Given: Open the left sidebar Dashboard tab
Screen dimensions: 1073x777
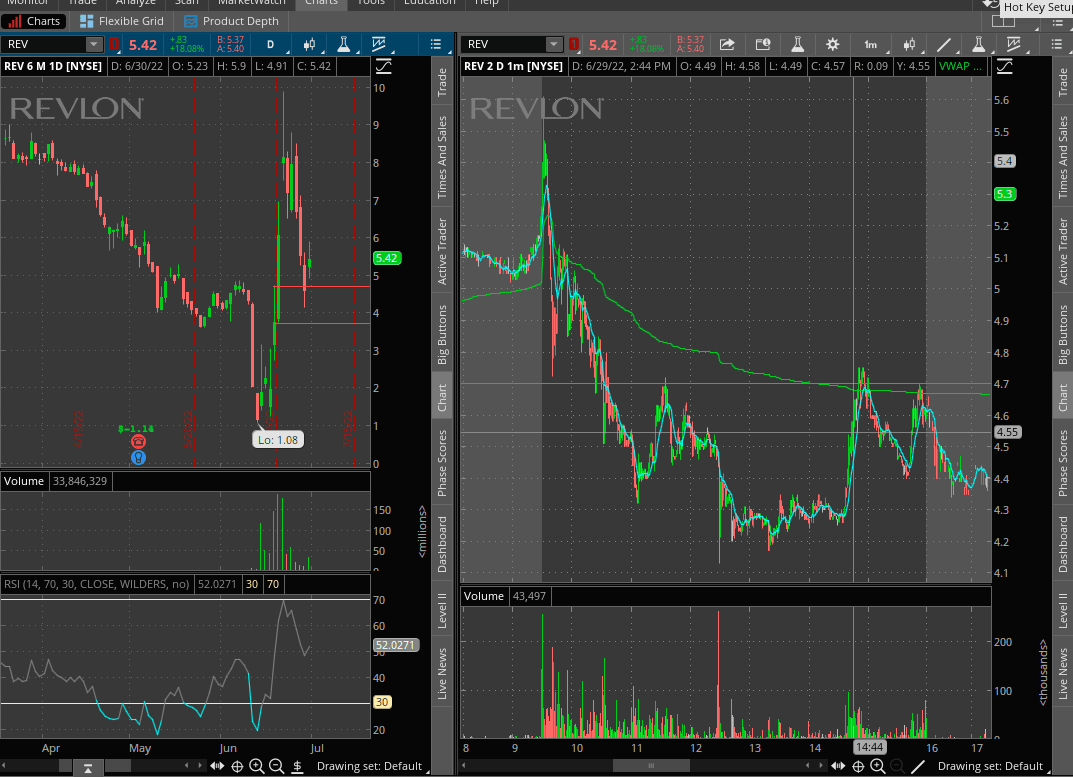Looking at the screenshot, I should [442, 544].
